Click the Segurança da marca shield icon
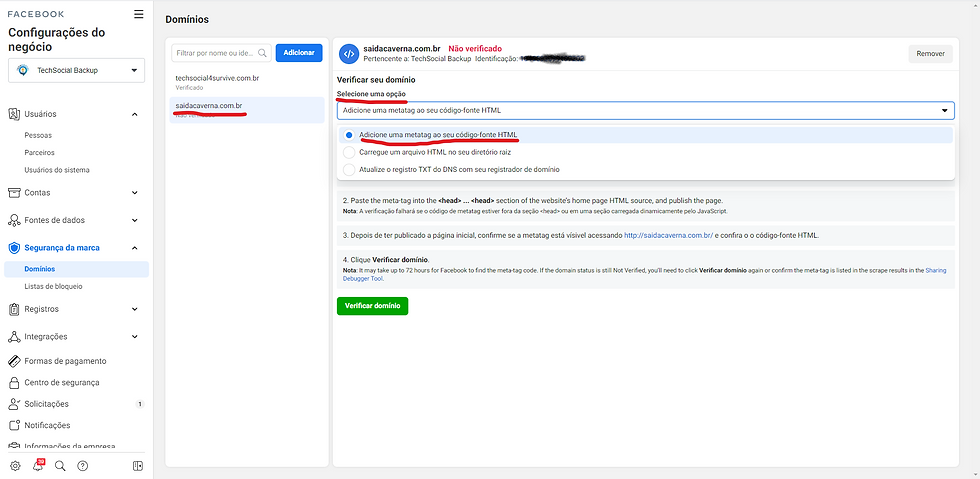 pos(14,248)
